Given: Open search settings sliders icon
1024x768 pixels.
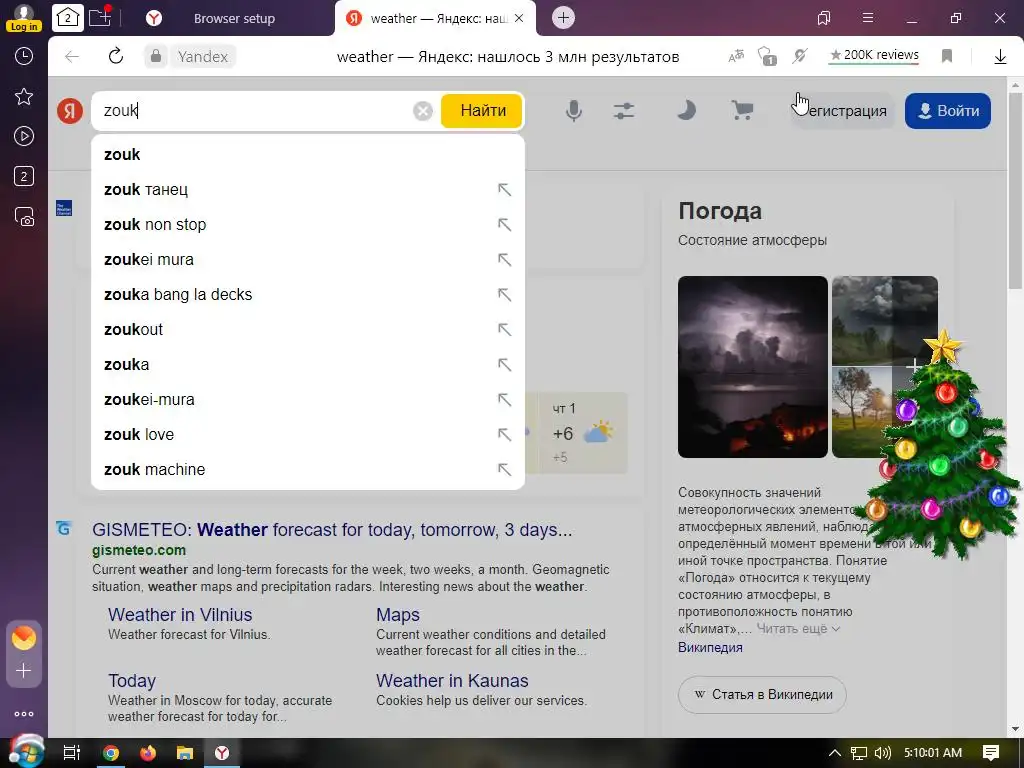Looking at the screenshot, I should [x=624, y=111].
